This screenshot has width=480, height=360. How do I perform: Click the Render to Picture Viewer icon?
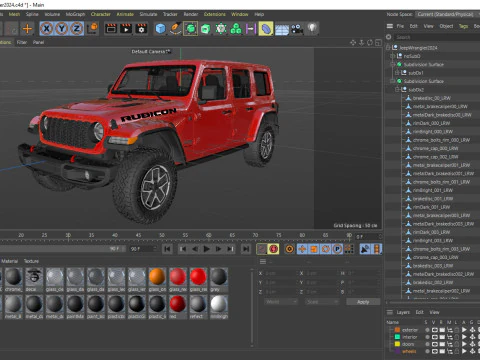coord(126,29)
